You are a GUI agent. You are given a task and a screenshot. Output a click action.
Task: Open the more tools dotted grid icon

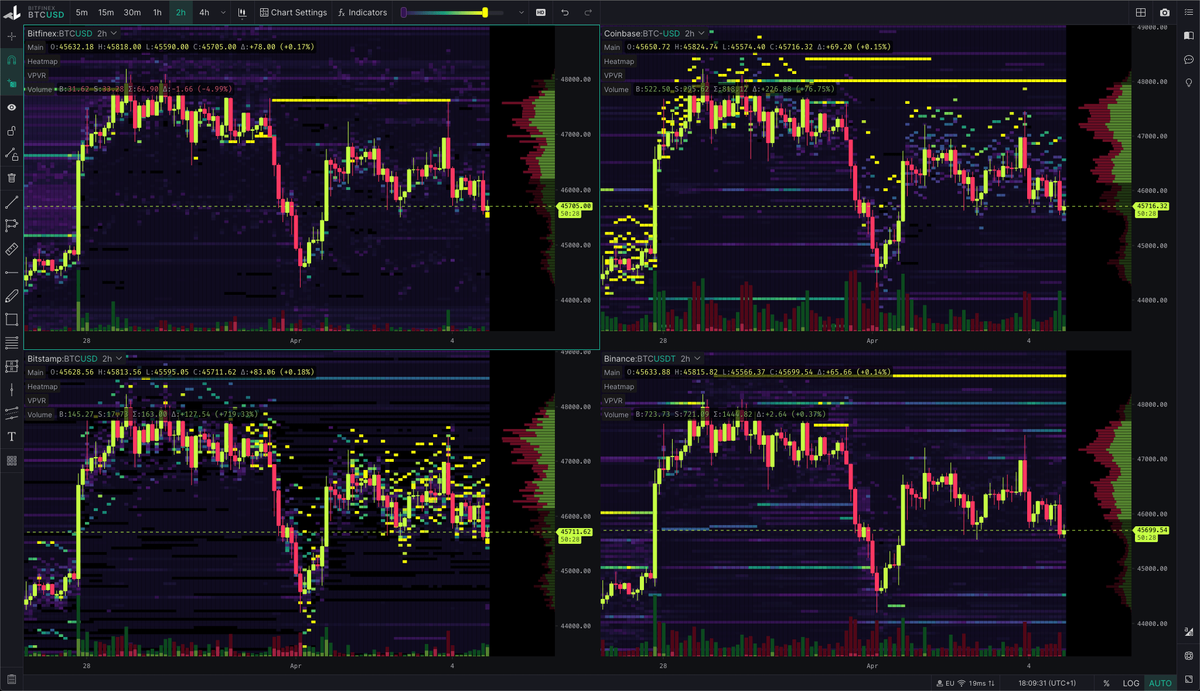[x=11, y=461]
